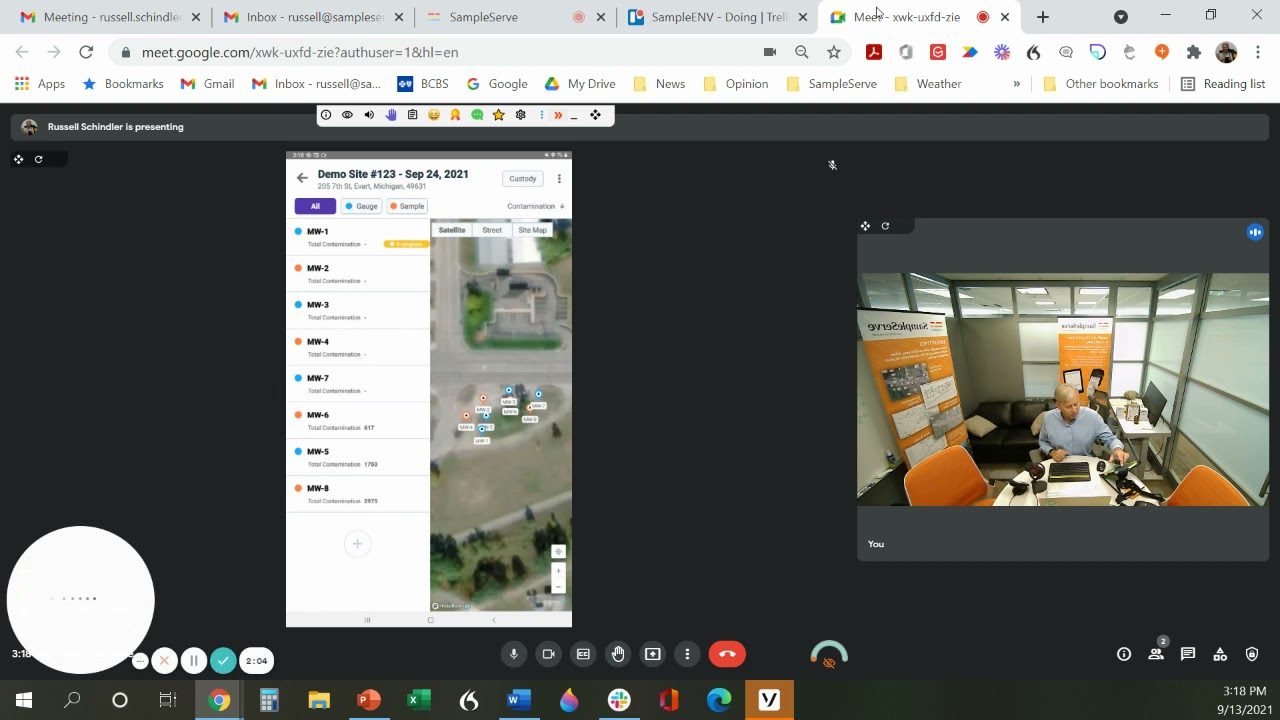The width and height of the screenshot is (1280, 720).
Task: Select MW-8 well row
Action: tap(358, 494)
